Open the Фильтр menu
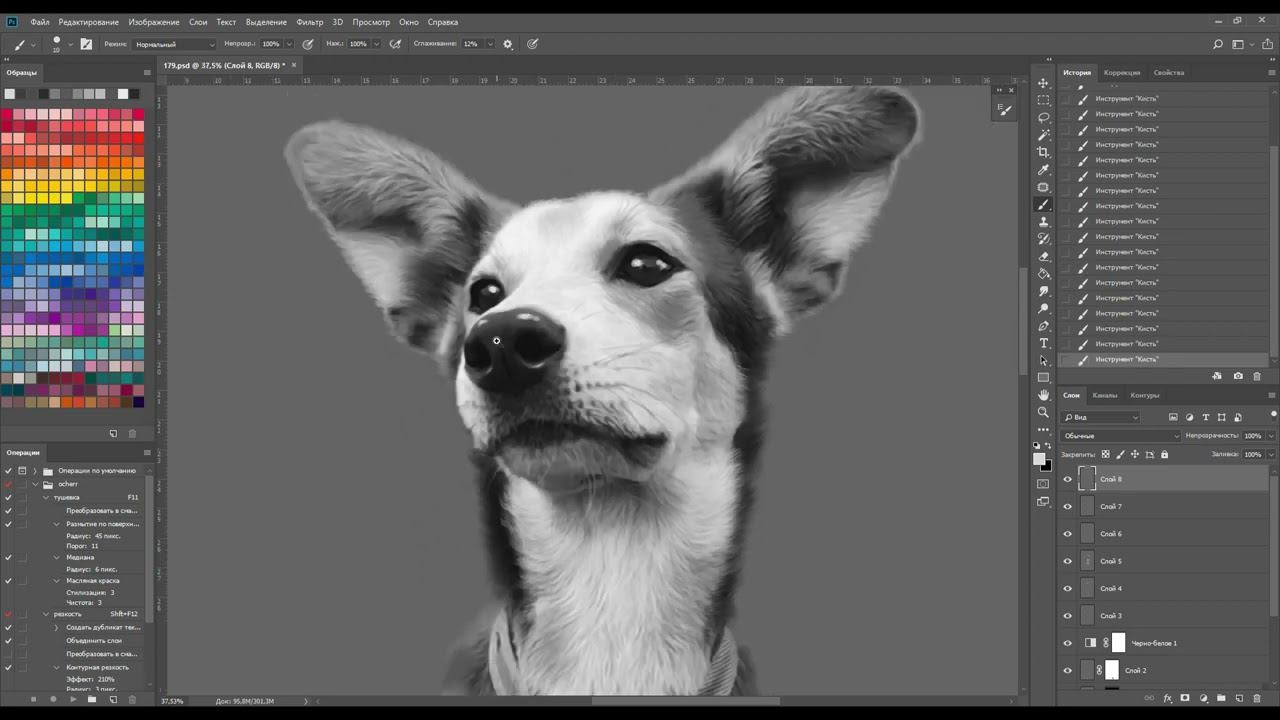Viewport: 1280px width, 720px height. pyautogui.click(x=310, y=22)
